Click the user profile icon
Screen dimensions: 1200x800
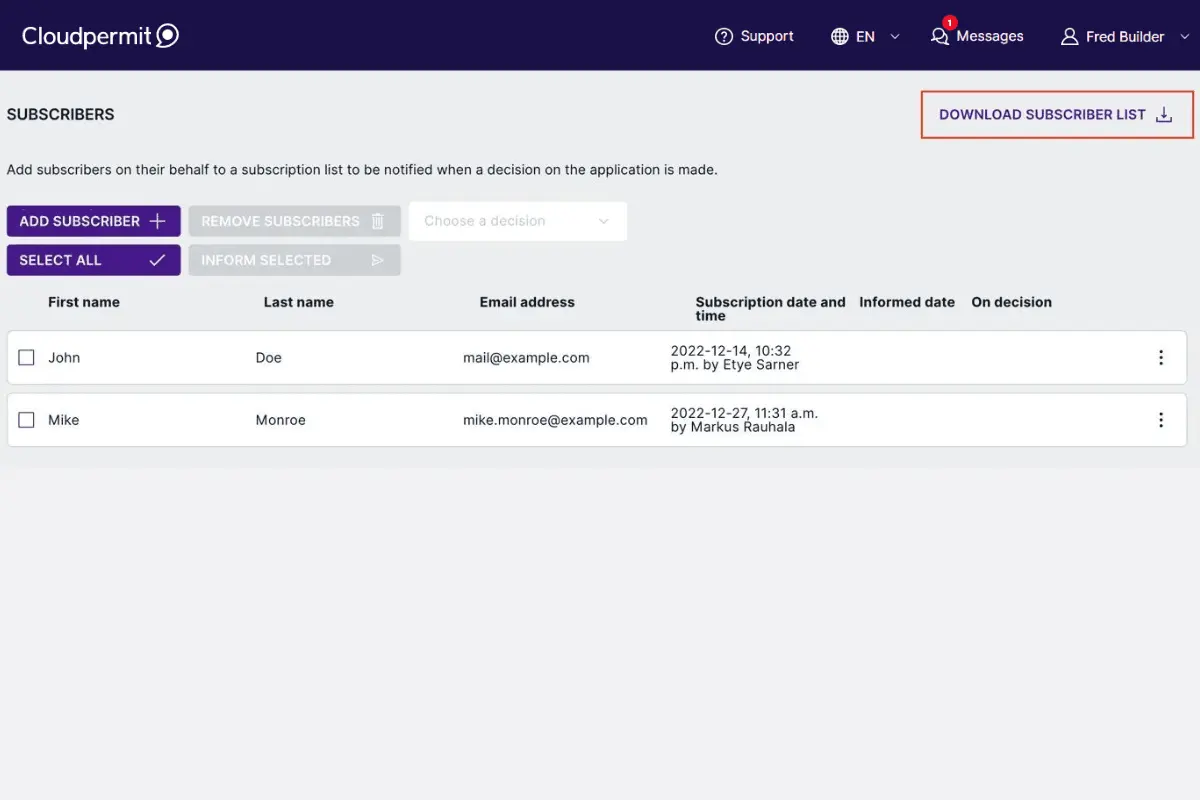(1069, 36)
